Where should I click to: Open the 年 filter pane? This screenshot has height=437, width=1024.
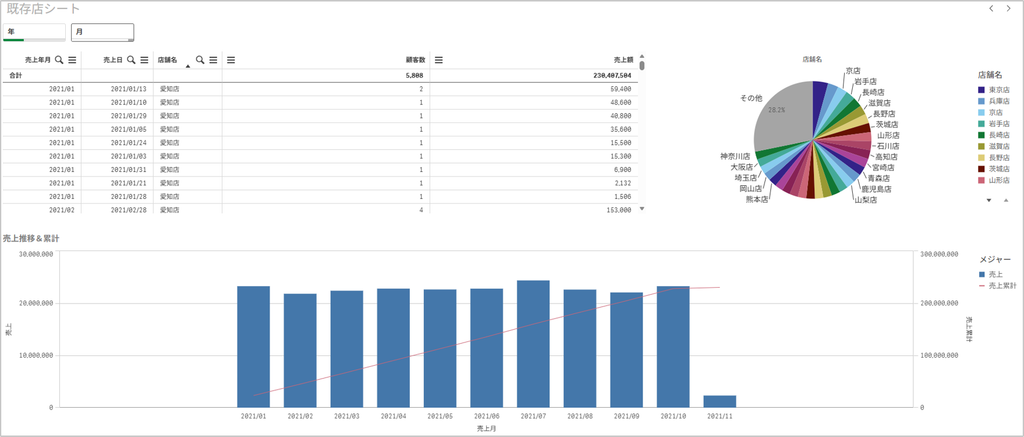tap(35, 32)
